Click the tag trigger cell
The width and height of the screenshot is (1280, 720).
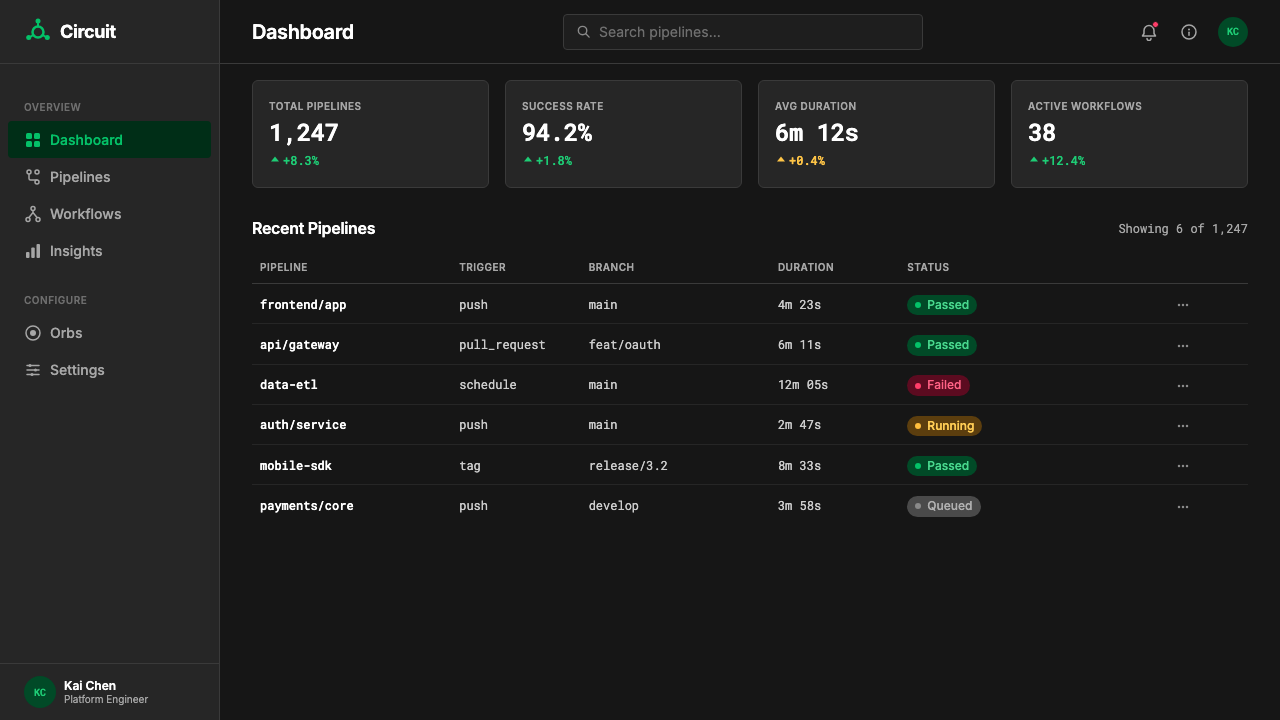470,465
